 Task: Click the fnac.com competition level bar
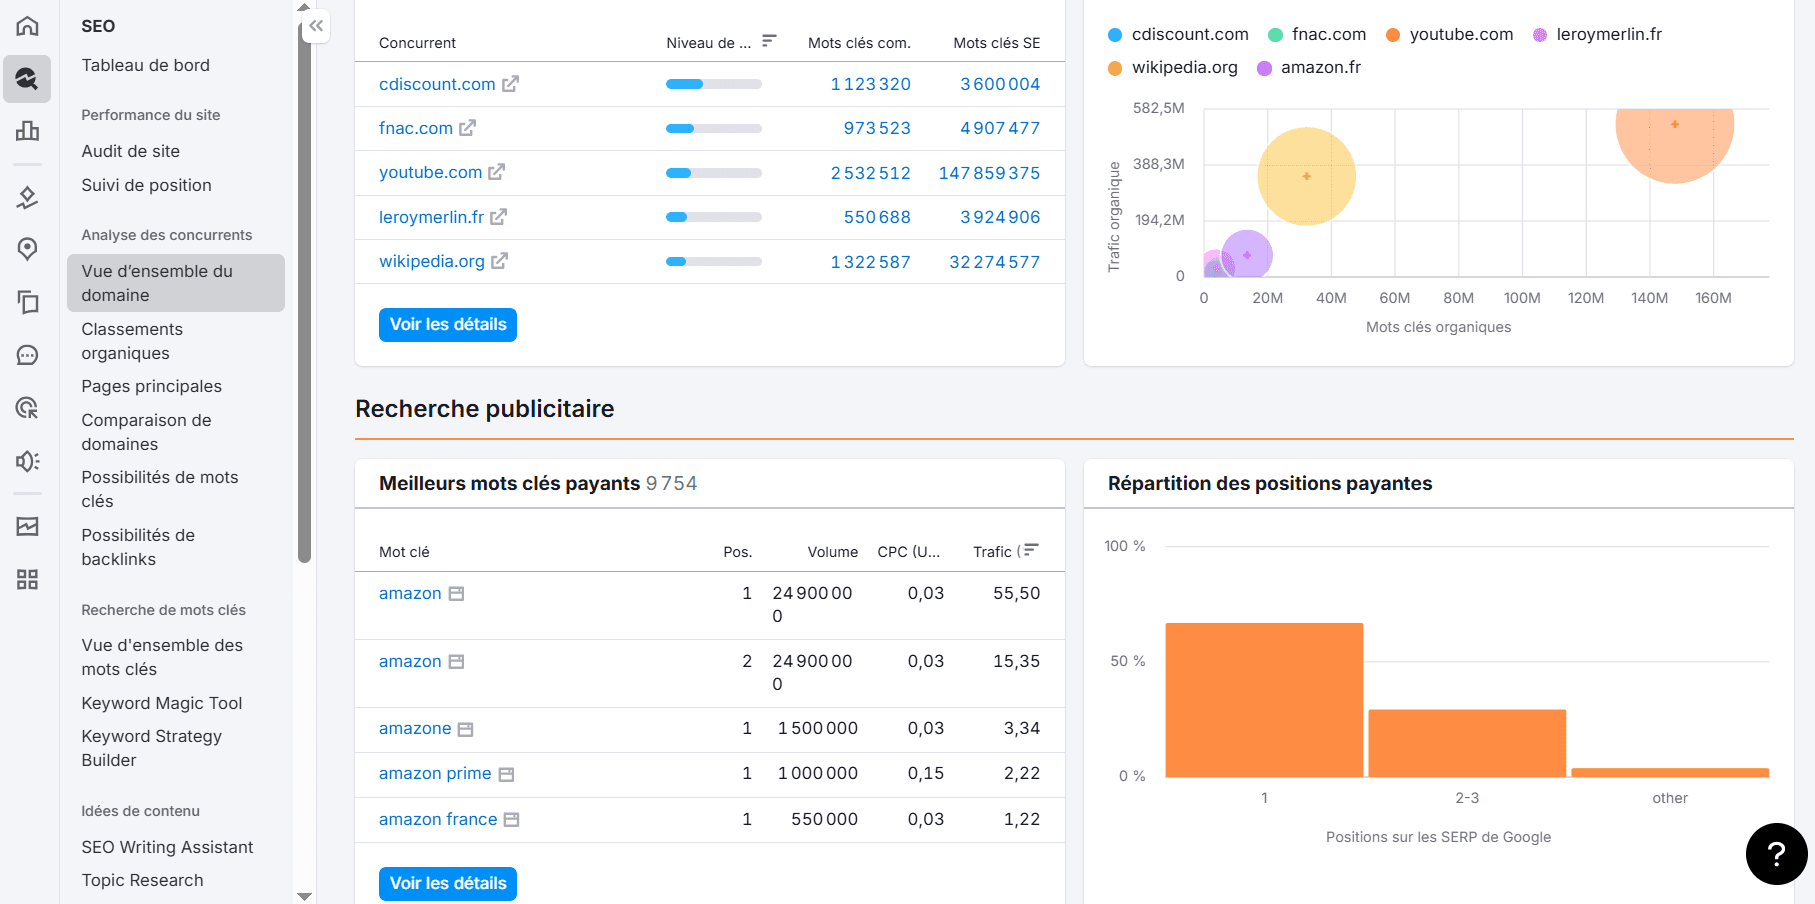click(714, 128)
